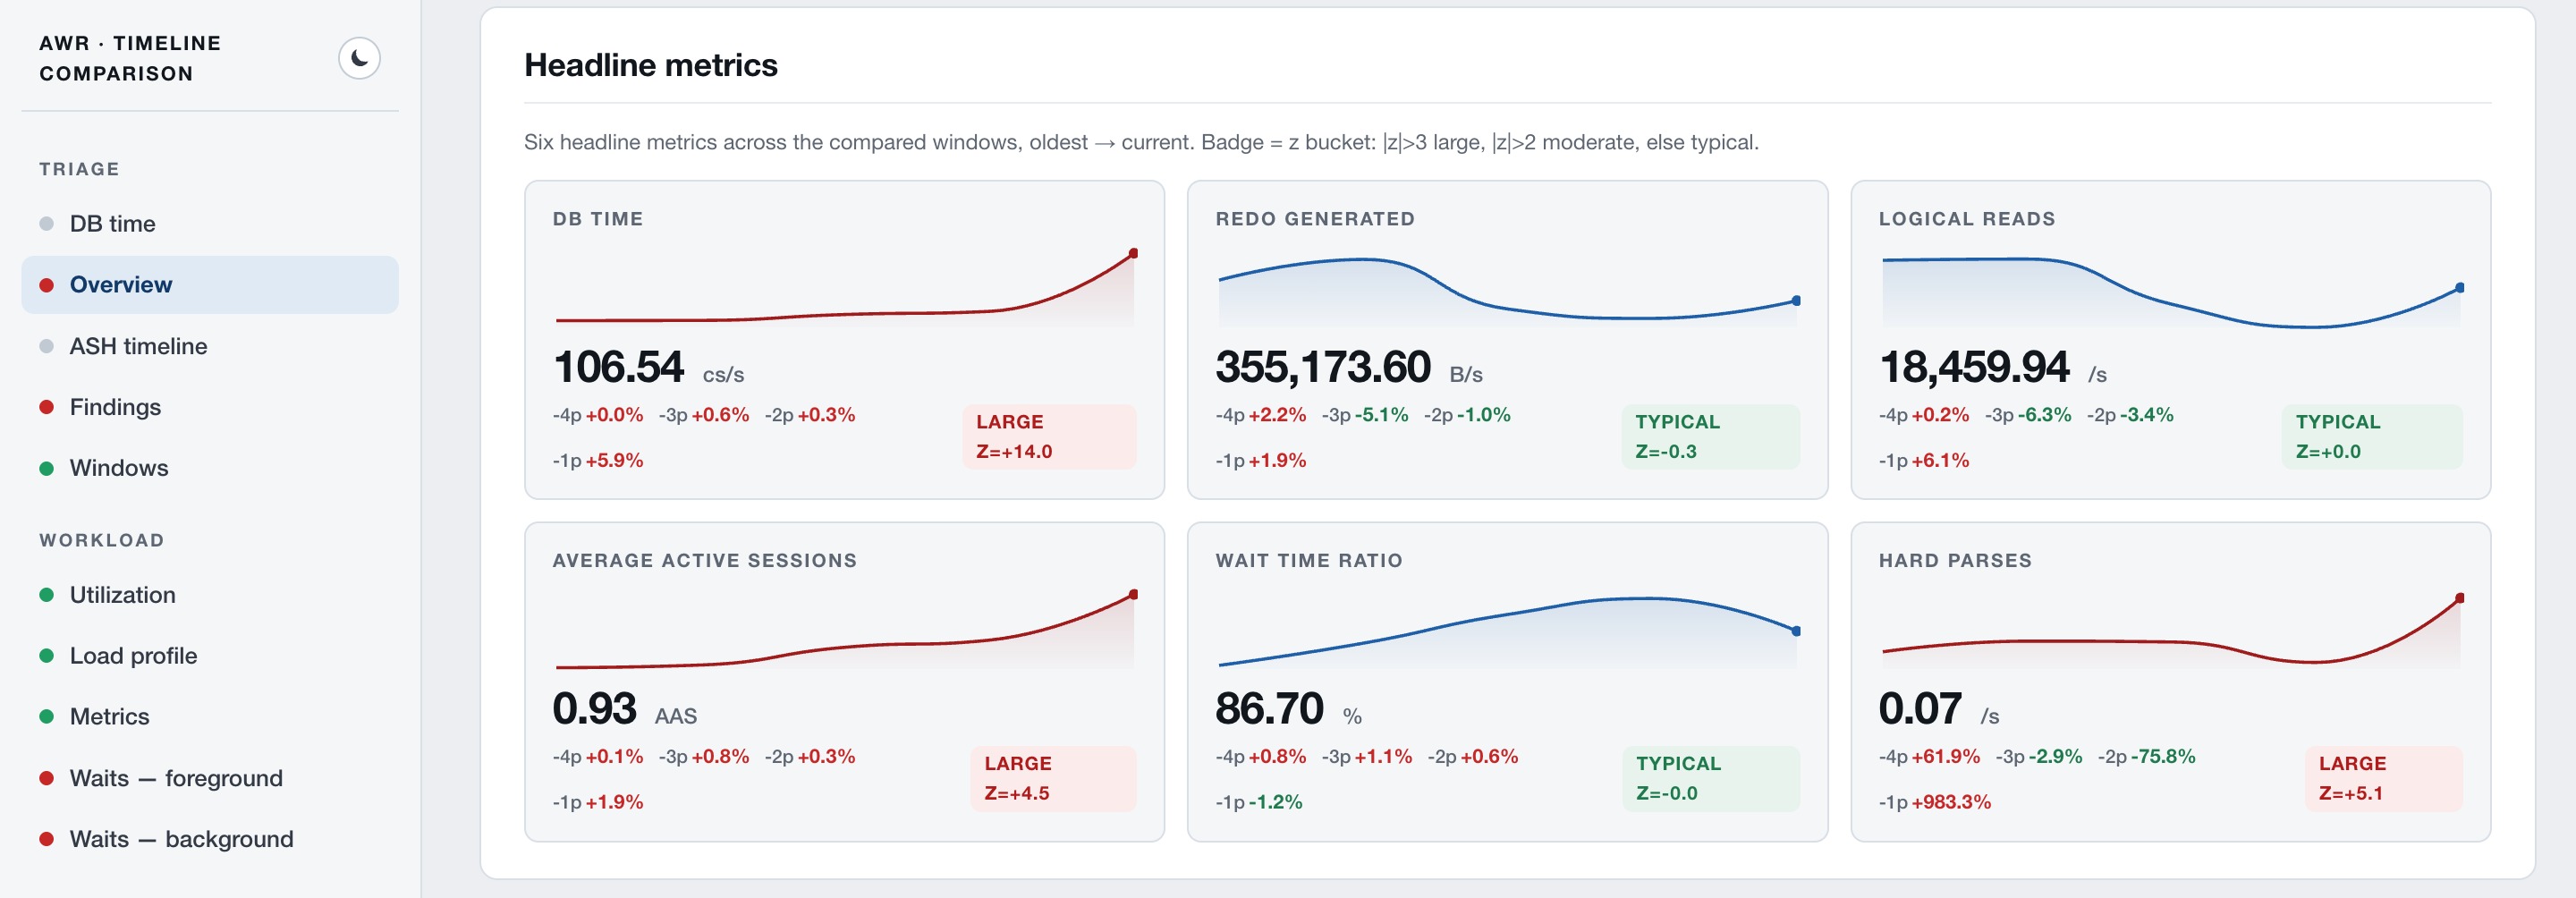Click the Hard Parses sparkline chart

pyautogui.click(x=2170, y=630)
